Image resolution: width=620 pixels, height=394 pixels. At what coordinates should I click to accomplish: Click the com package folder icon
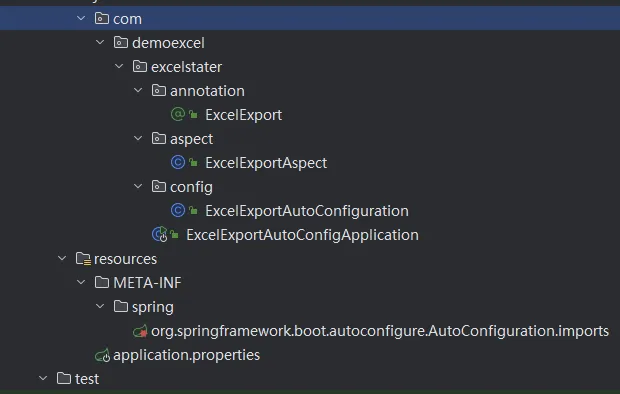coord(102,18)
